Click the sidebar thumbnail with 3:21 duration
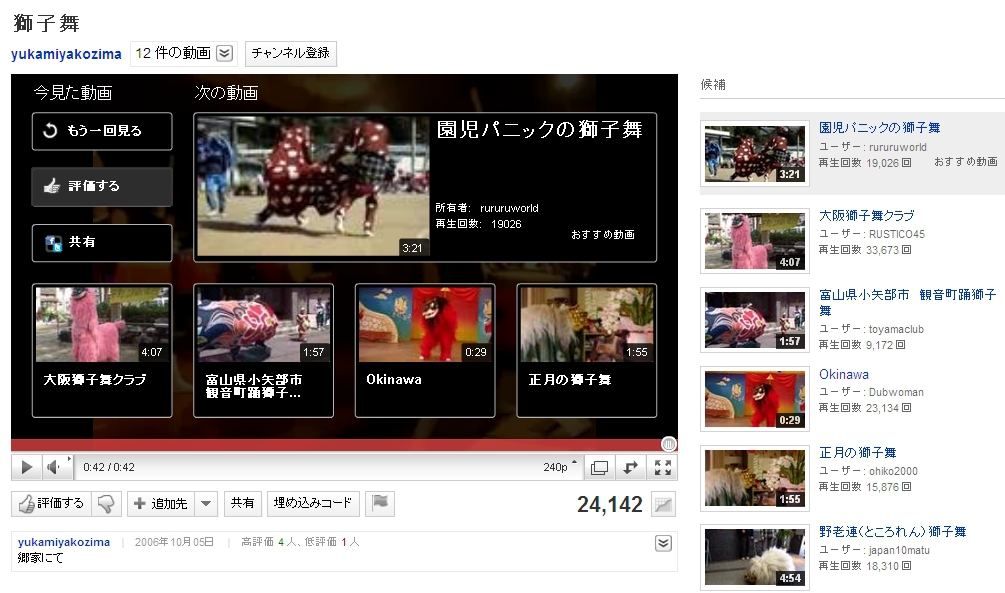 coord(755,154)
